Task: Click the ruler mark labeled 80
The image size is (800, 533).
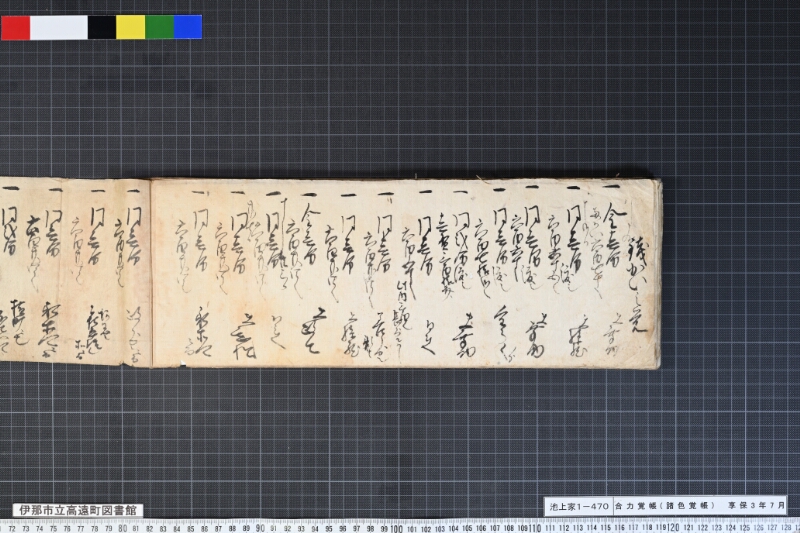Action: point(122,528)
